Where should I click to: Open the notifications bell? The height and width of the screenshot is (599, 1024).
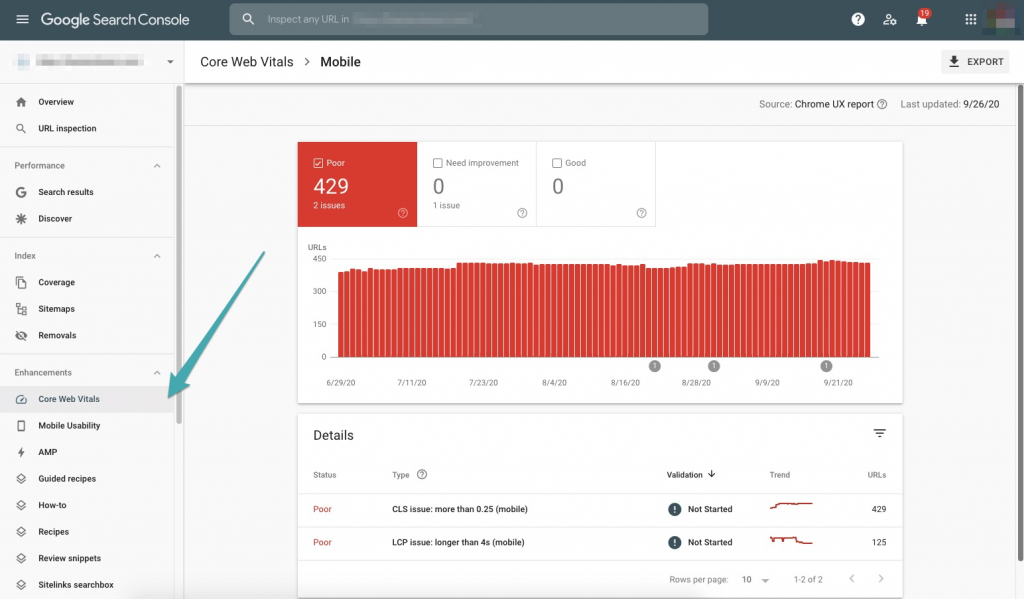[x=921, y=18]
